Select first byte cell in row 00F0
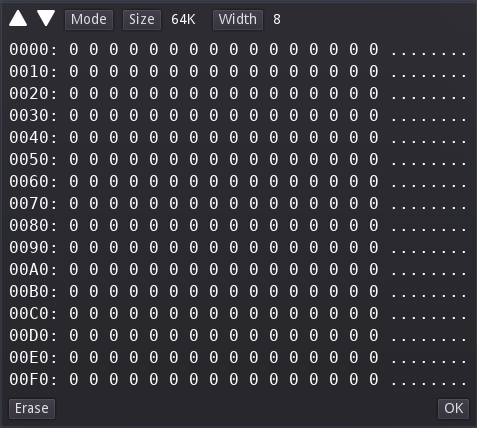 click(x=74, y=380)
